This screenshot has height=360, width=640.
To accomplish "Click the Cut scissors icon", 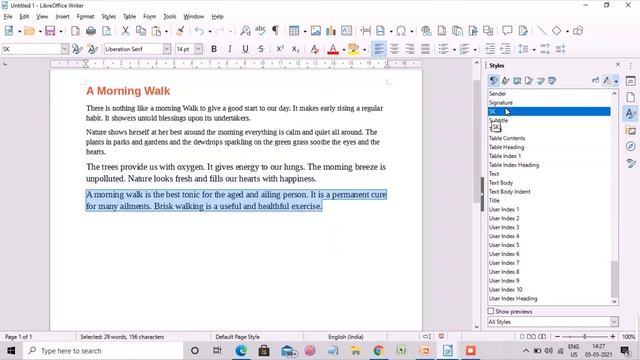I will pos(125,31).
